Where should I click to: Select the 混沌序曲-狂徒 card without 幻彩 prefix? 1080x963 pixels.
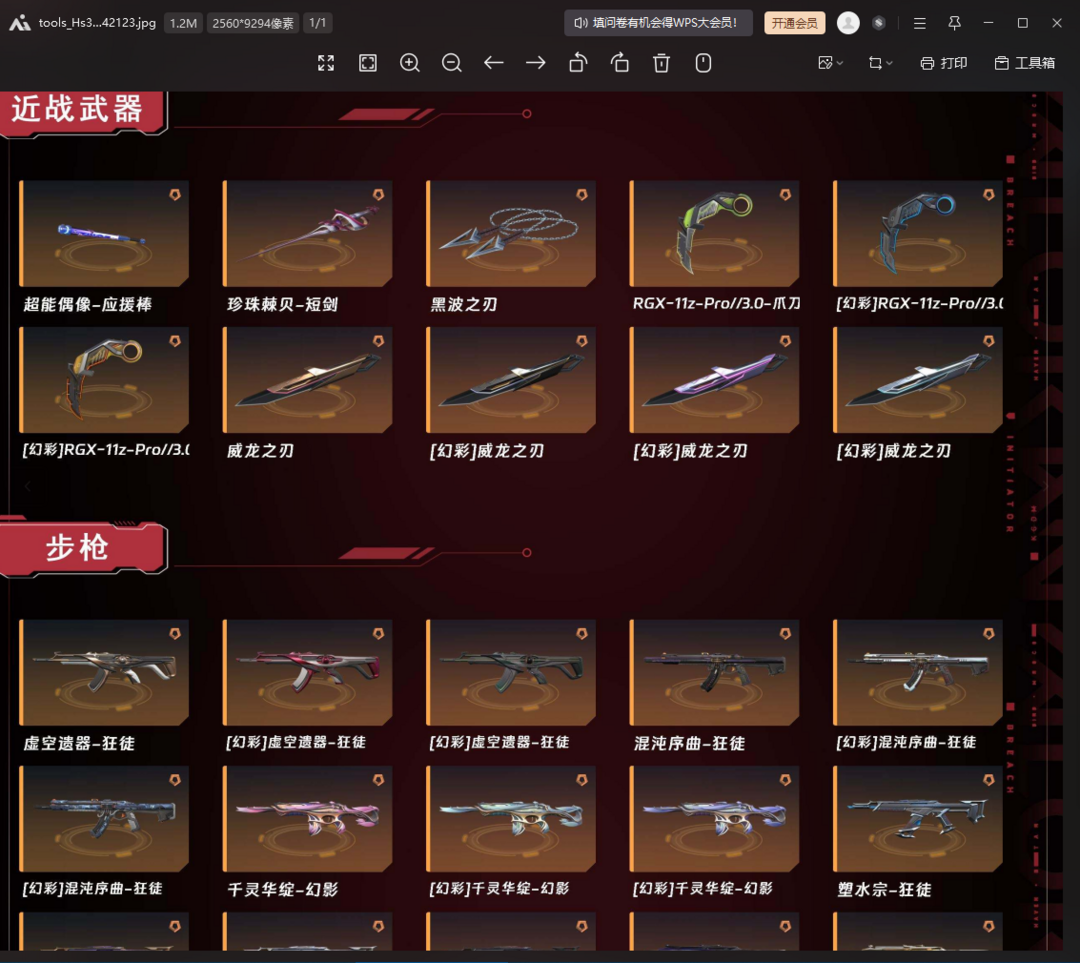(714, 672)
